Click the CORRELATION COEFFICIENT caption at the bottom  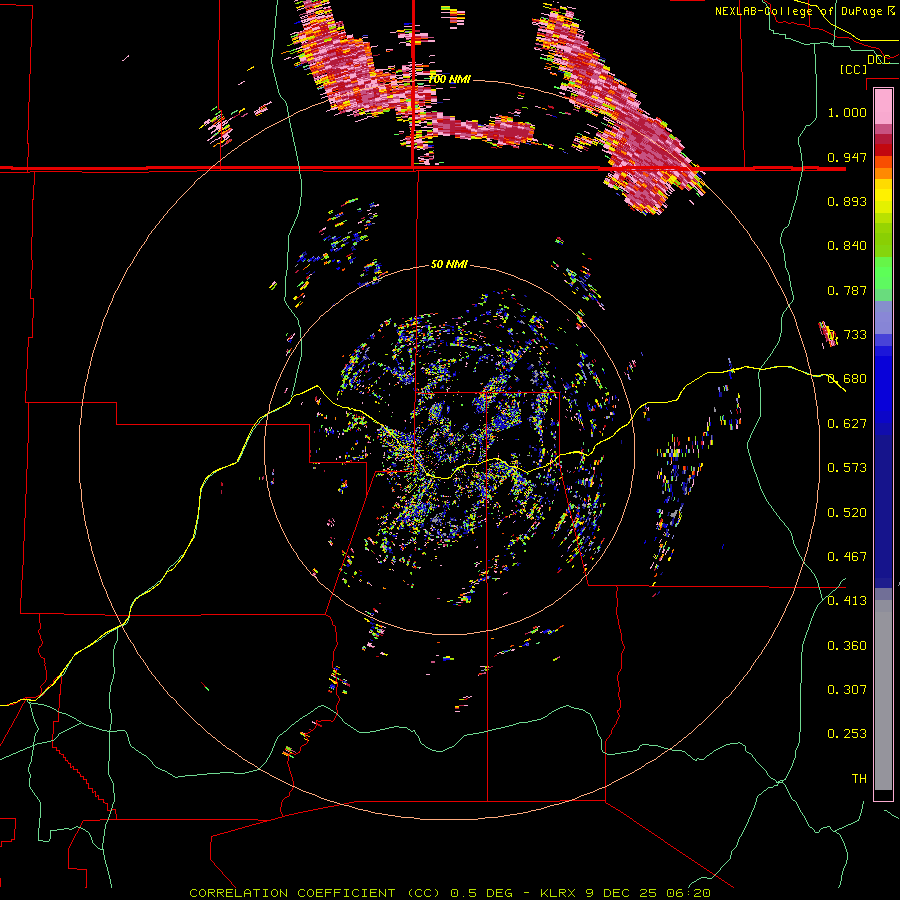pyautogui.click(x=450, y=893)
